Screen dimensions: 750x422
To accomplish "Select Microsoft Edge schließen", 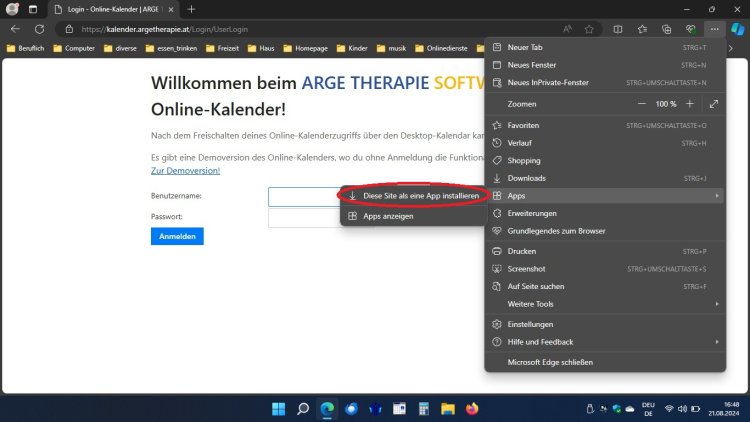I will (605, 362).
